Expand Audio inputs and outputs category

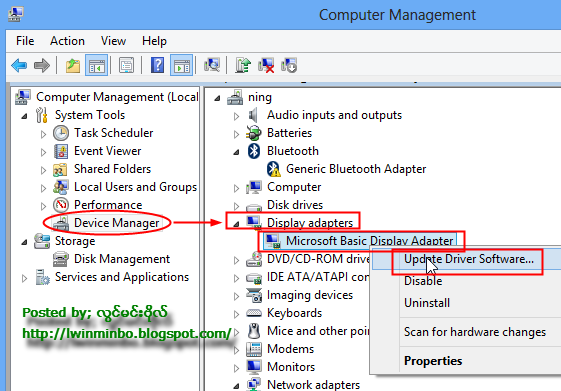(236, 116)
